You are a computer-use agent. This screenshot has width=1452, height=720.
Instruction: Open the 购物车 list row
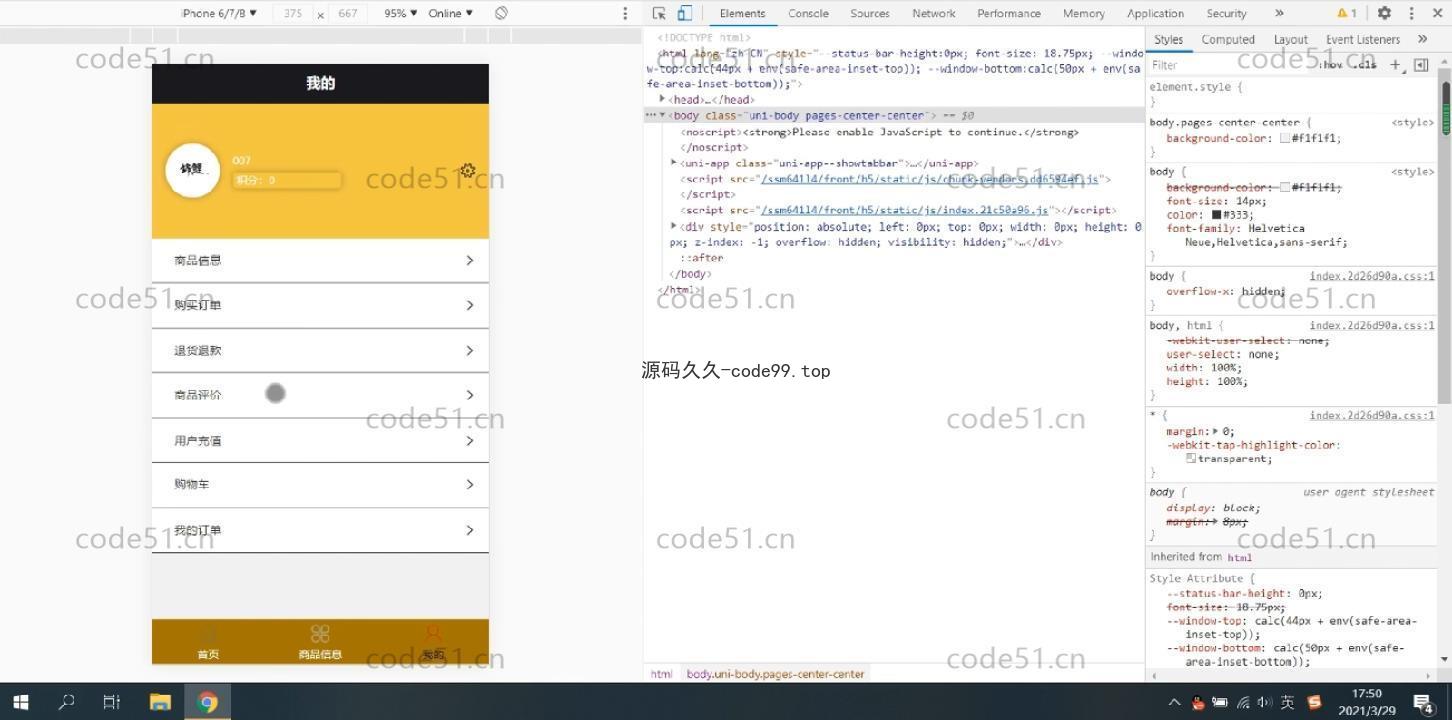(320, 485)
